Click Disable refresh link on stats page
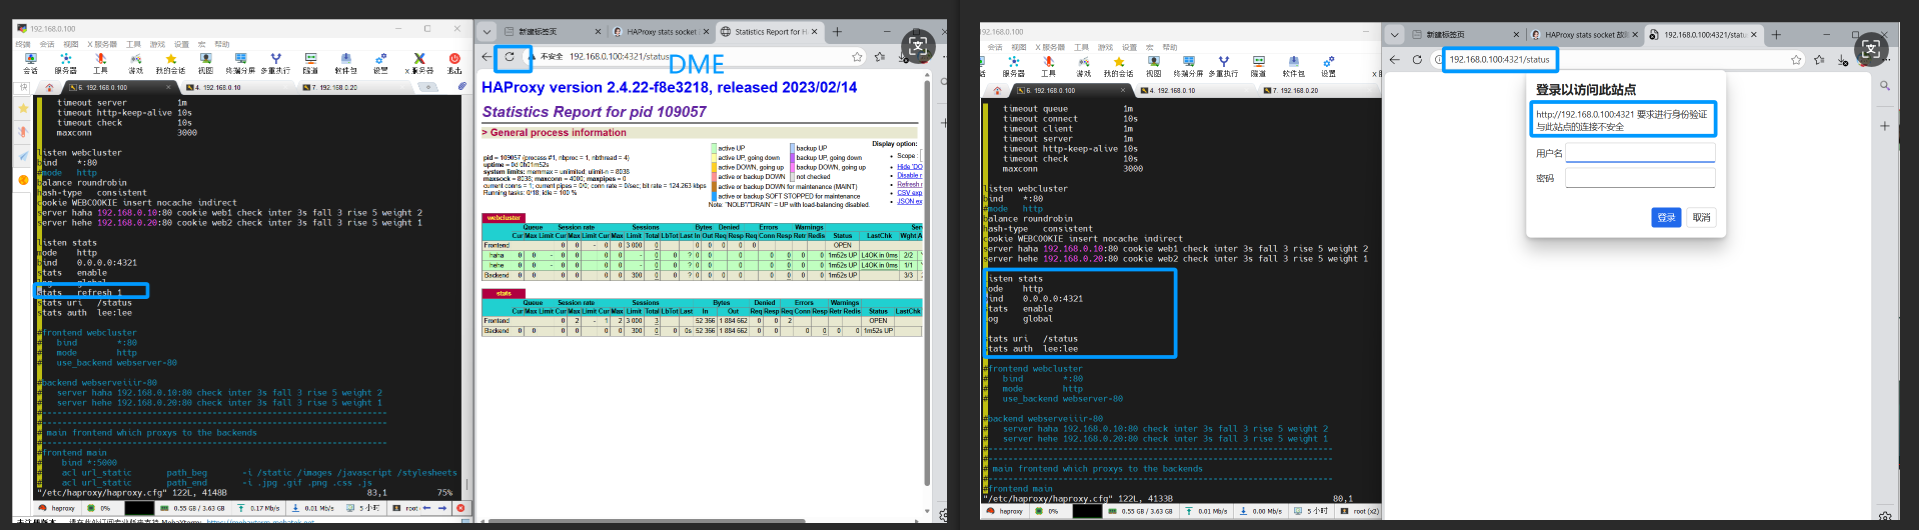1919x530 pixels. [x=909, y=175]
